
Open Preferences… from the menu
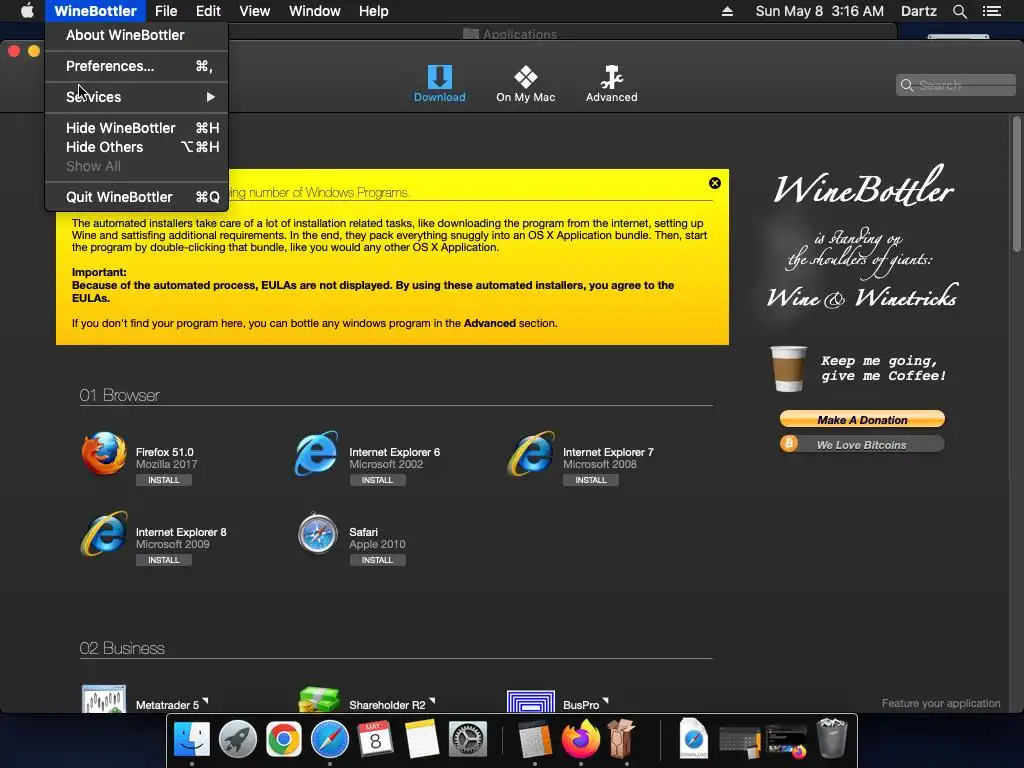(x=136, y=66)
